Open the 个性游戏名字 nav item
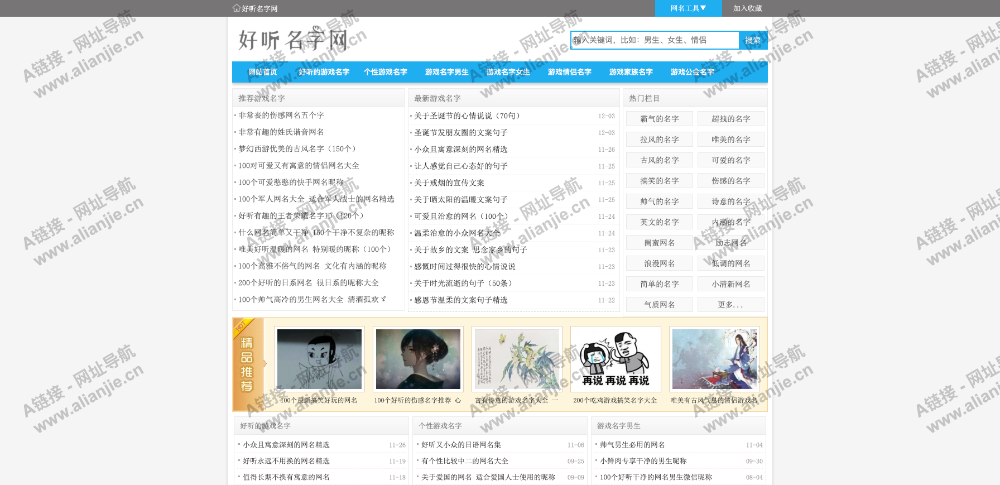 (x=385, y=72)
